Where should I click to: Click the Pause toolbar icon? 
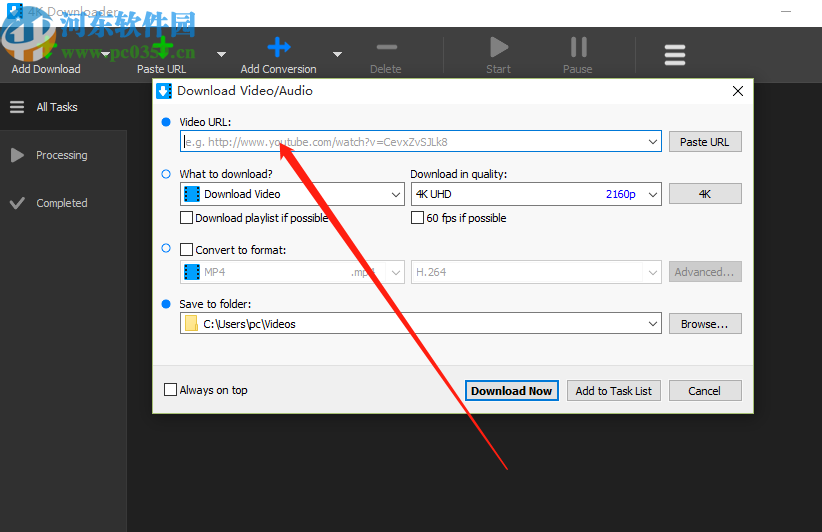(578, 47)
